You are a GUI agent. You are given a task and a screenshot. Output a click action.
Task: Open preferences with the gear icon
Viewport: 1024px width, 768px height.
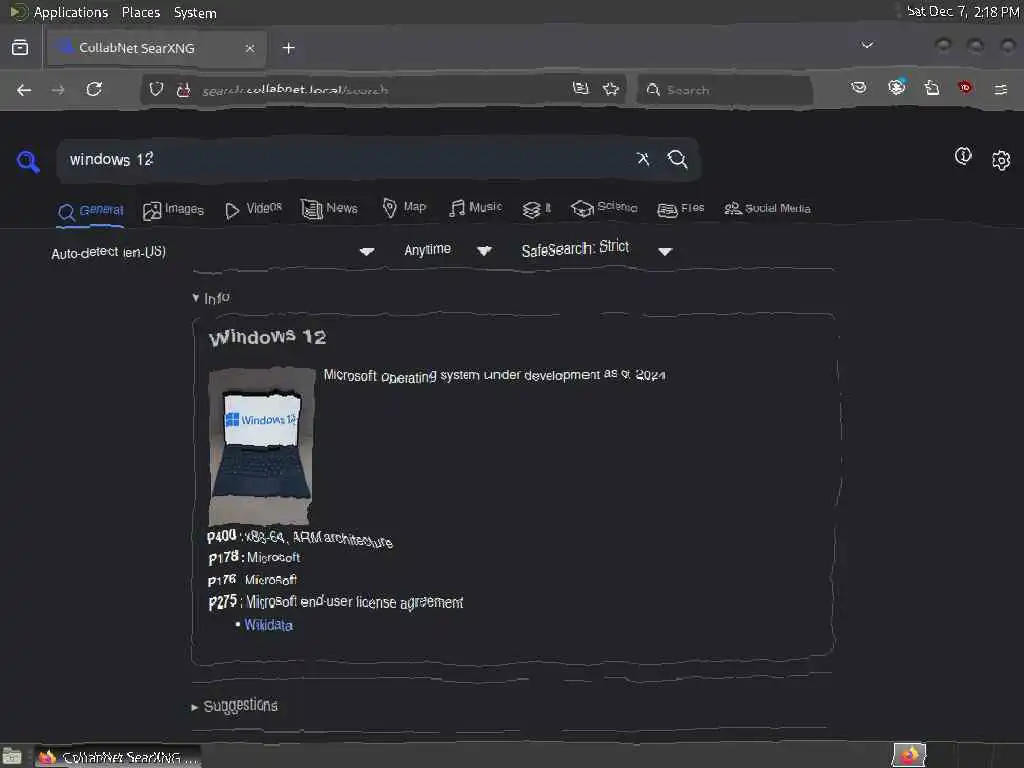[x=1000, y=160]
